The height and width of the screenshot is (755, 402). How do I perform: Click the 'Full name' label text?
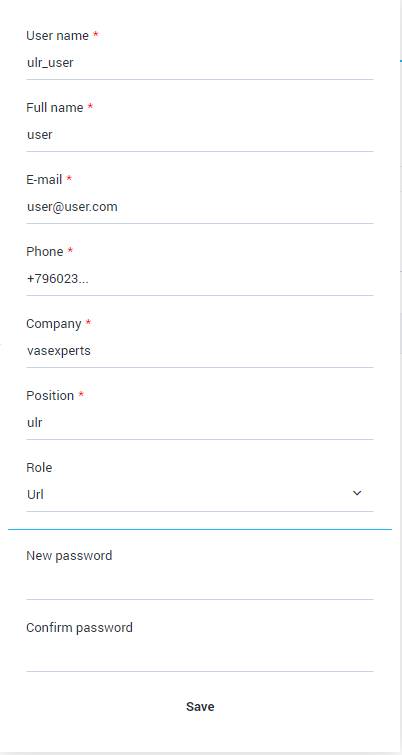[x=55, y=108]
